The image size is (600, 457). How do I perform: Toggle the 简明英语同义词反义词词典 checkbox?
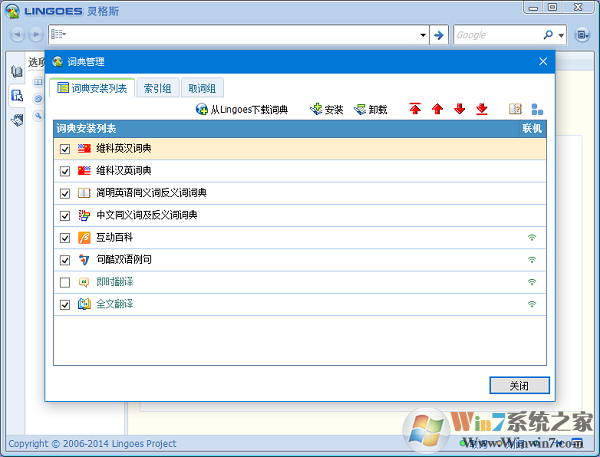click(x=65, y=193)
